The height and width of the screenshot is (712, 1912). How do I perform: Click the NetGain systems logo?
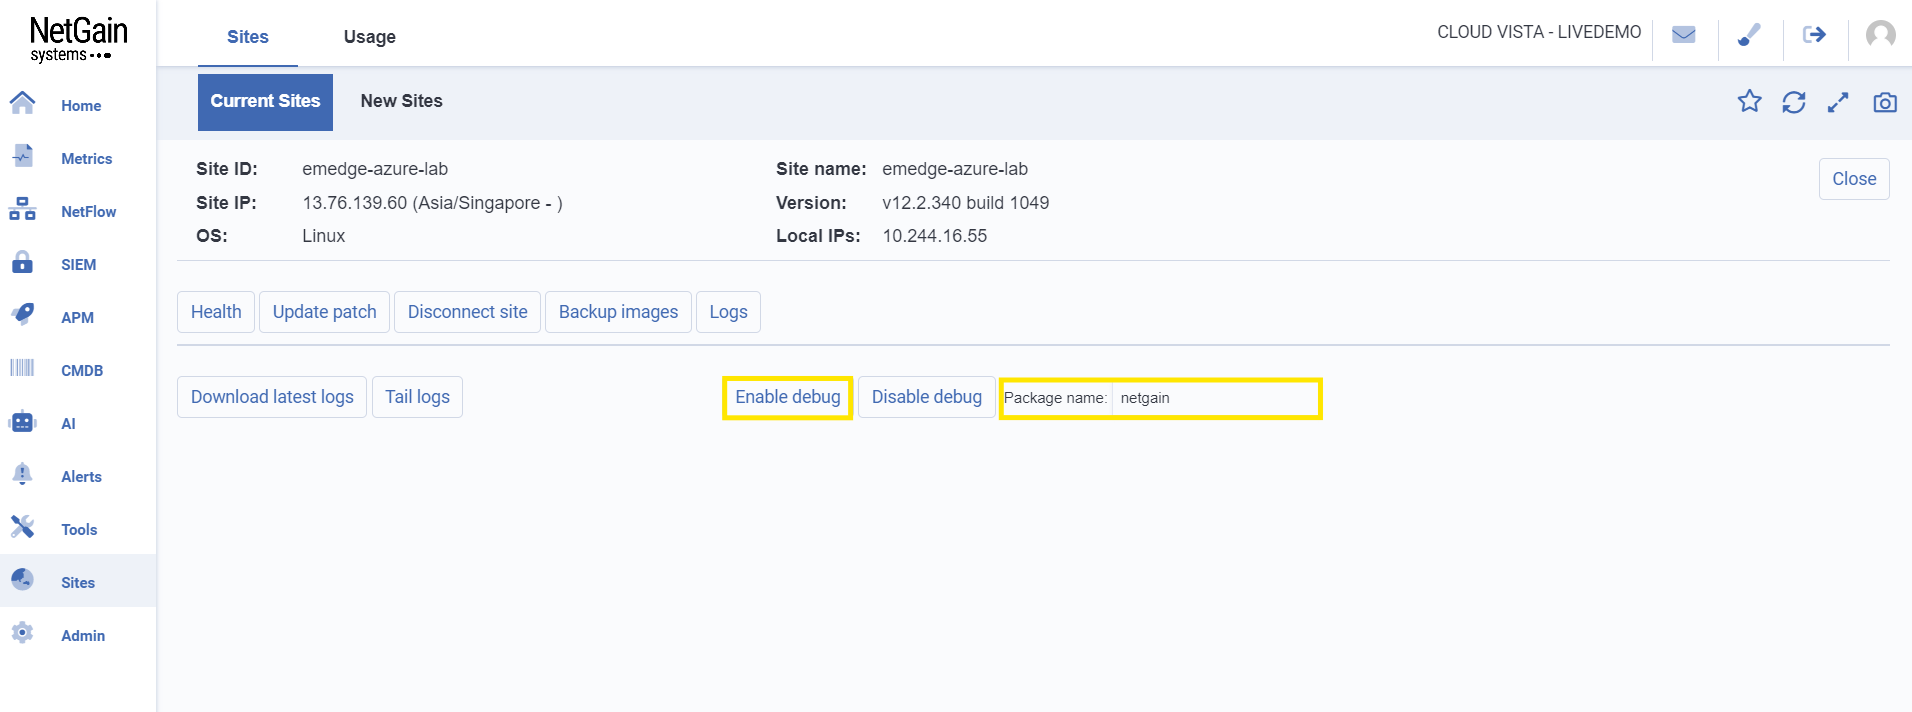click(78, 39)
